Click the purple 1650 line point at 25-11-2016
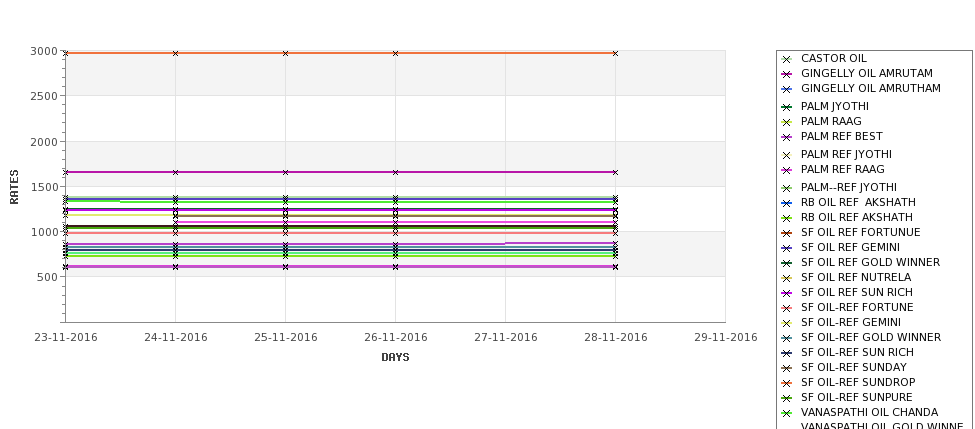975x429 pixels. pyautogui.click(x=285, y=172)
